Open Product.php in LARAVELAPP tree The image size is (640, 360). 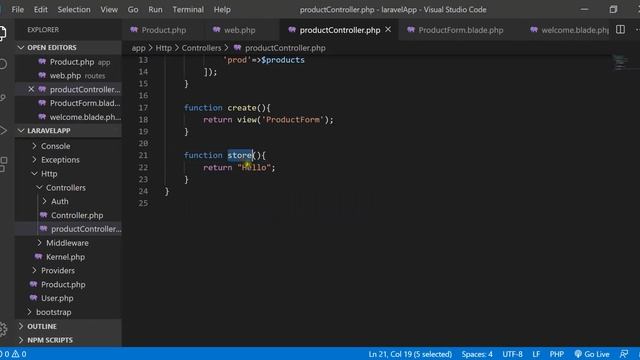pyautogui.click(x=63, y=284)
